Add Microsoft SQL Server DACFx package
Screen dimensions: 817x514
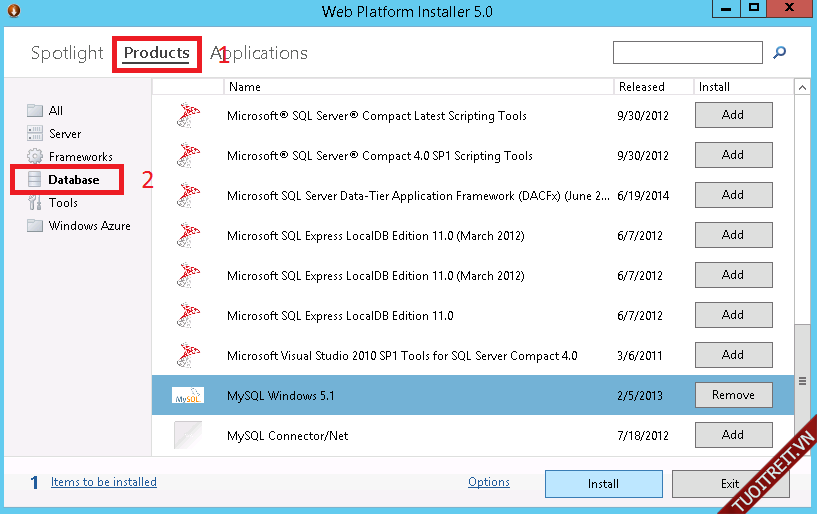pos(733,195)
